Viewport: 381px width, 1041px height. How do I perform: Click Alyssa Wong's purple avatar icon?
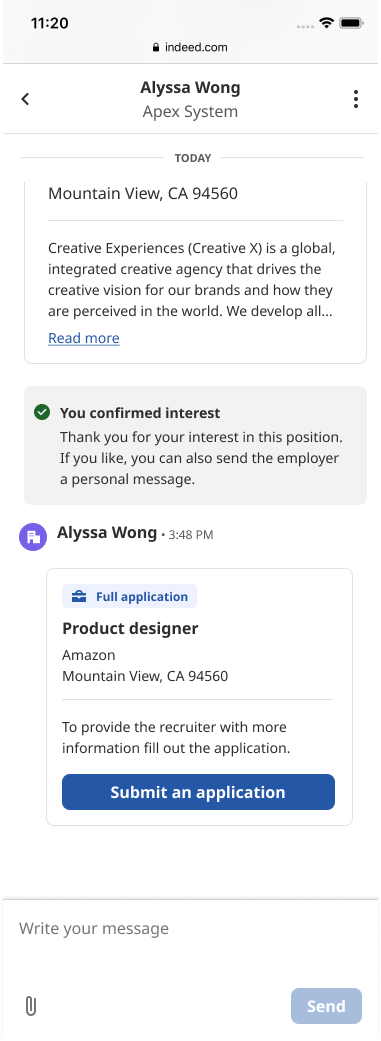coord(33,536)
